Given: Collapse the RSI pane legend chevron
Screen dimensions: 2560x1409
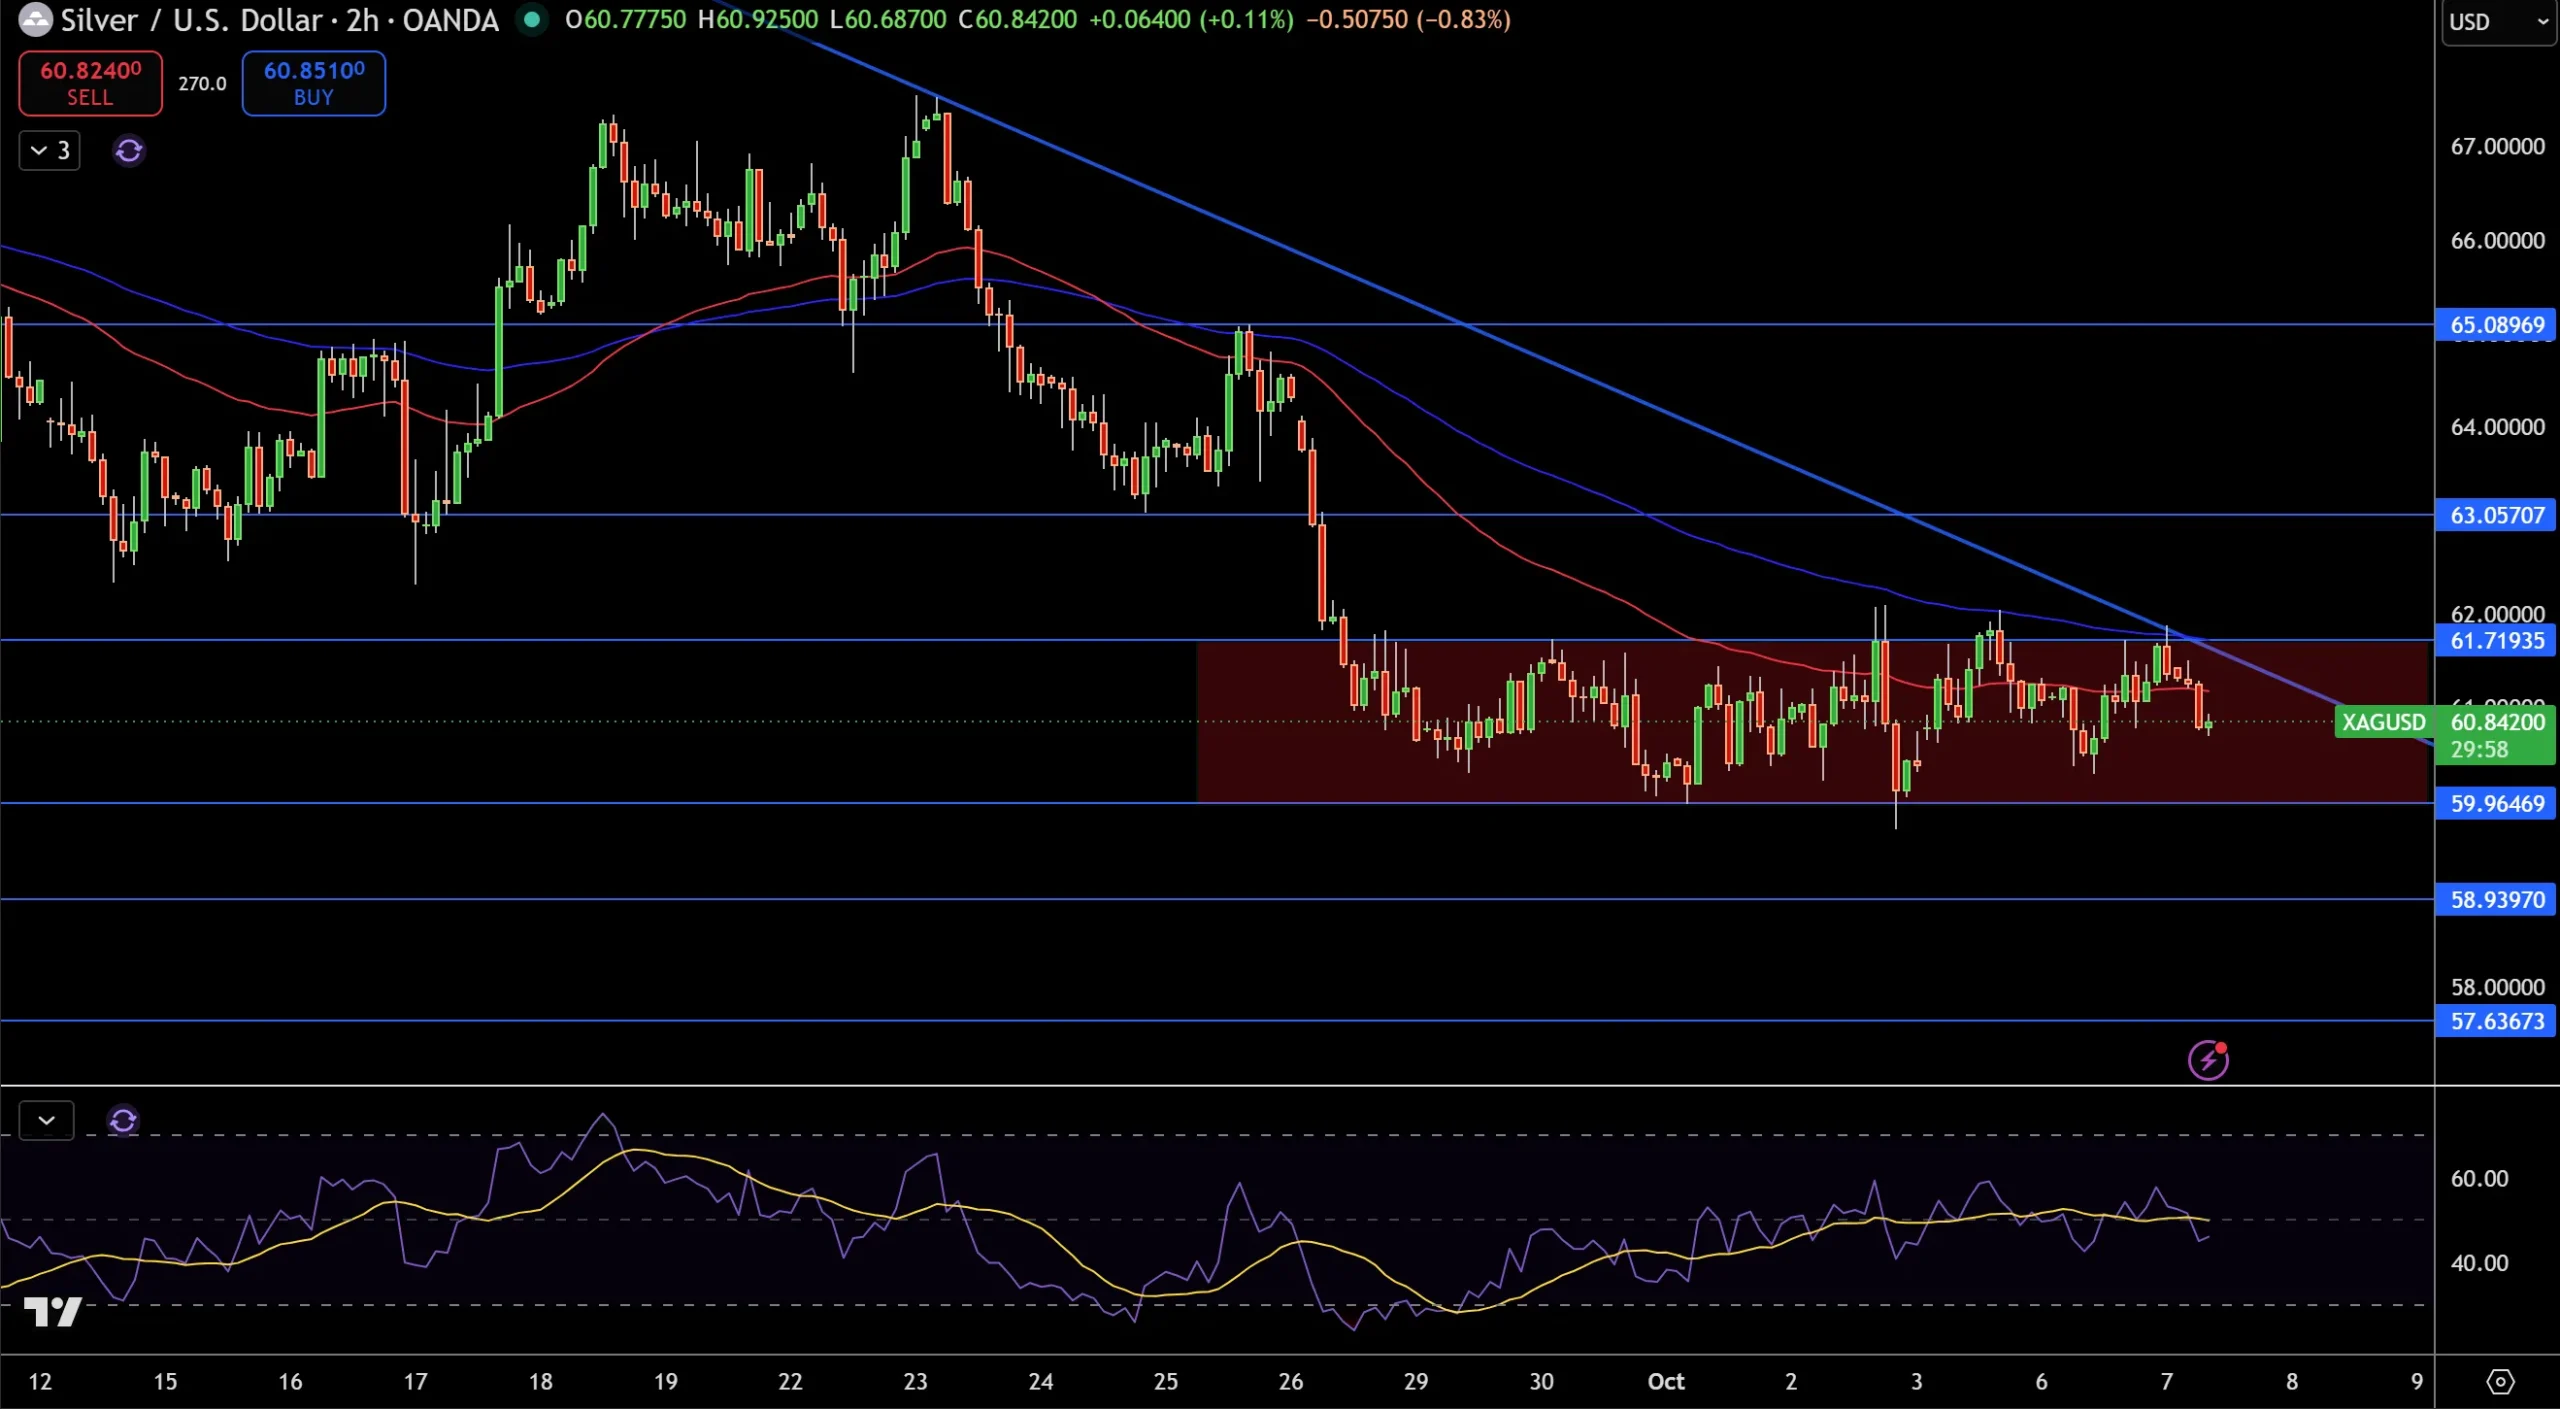Looking at the screenshot, I should click(46, 1120).
